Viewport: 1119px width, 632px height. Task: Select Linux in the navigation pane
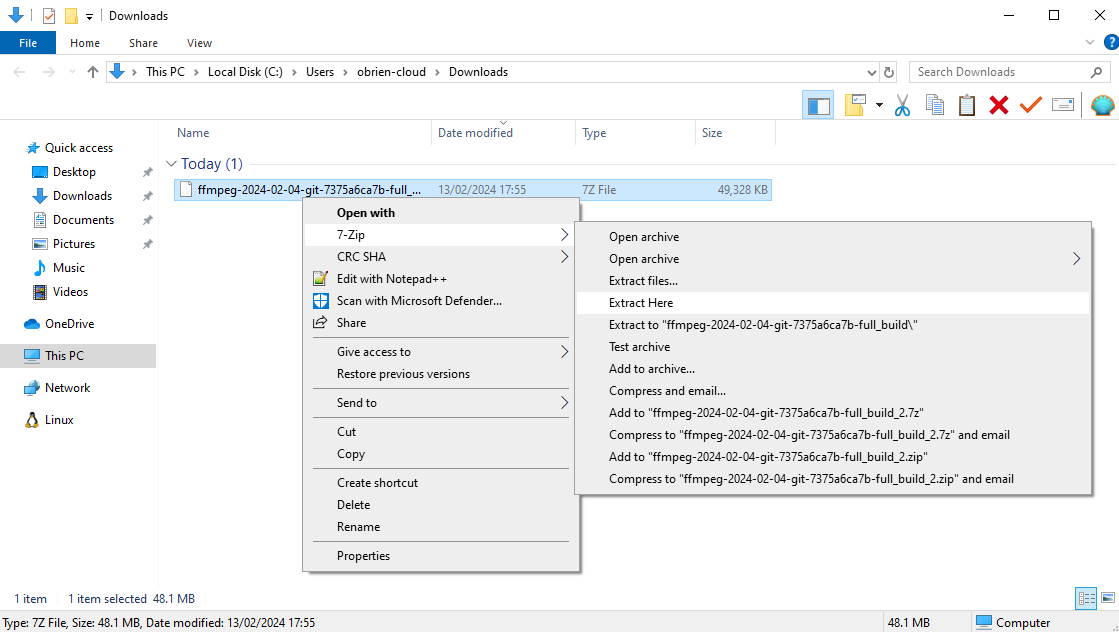[x=59, y=420]
